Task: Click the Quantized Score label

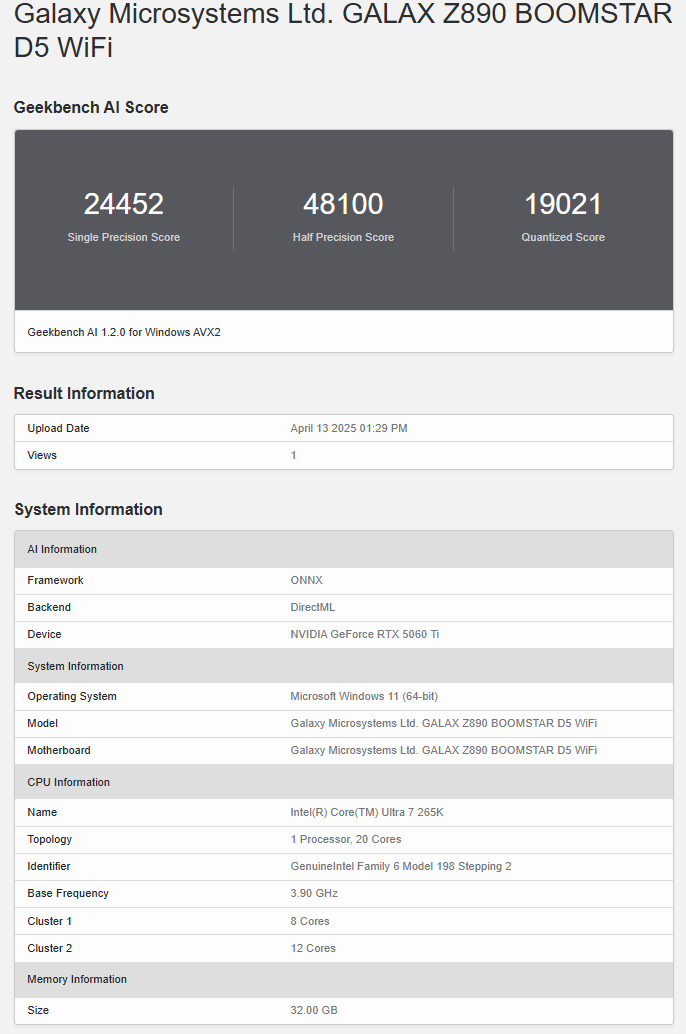Action: coord(563,237)
